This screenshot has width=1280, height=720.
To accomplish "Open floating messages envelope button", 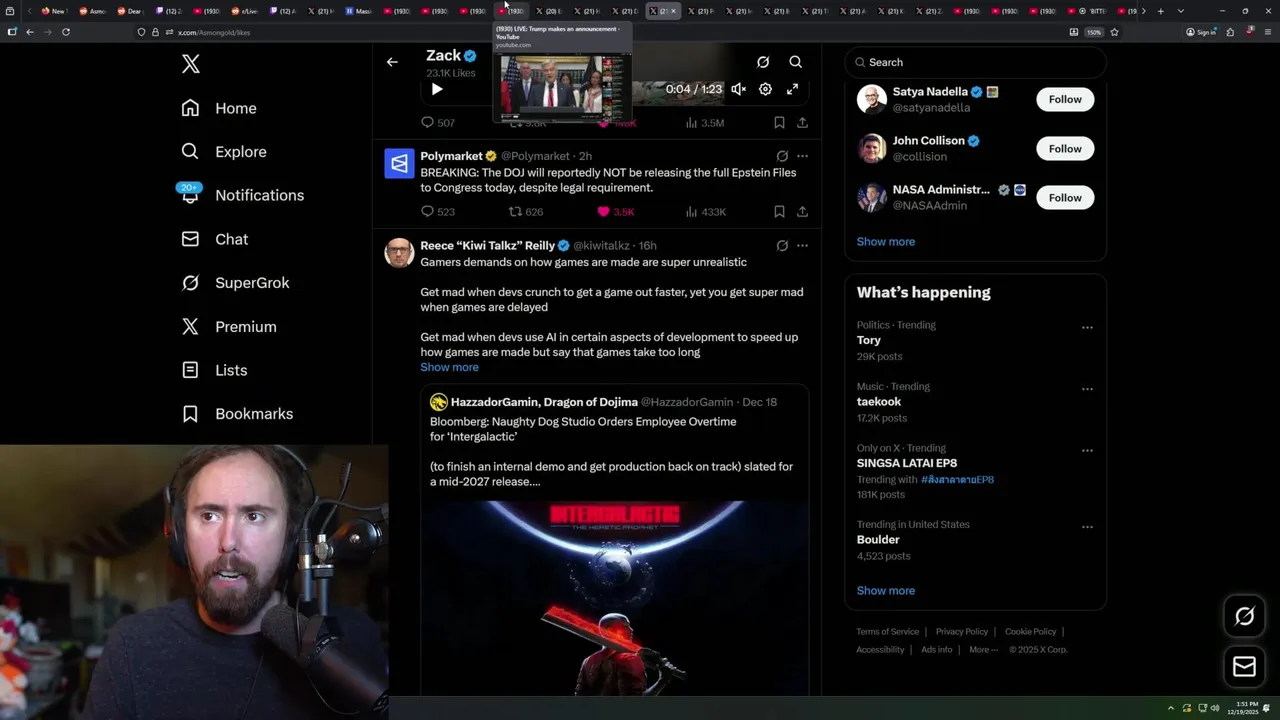I will pos(1244,666).
